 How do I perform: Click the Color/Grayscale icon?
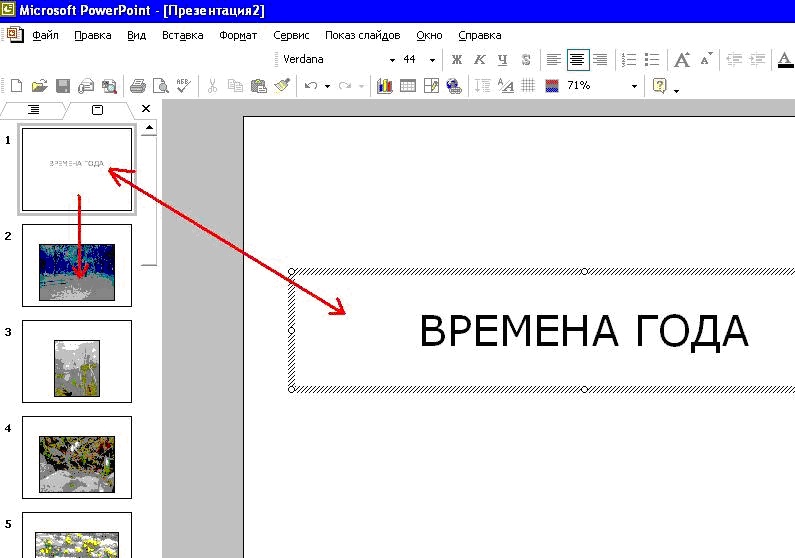[x=552, y=86]
